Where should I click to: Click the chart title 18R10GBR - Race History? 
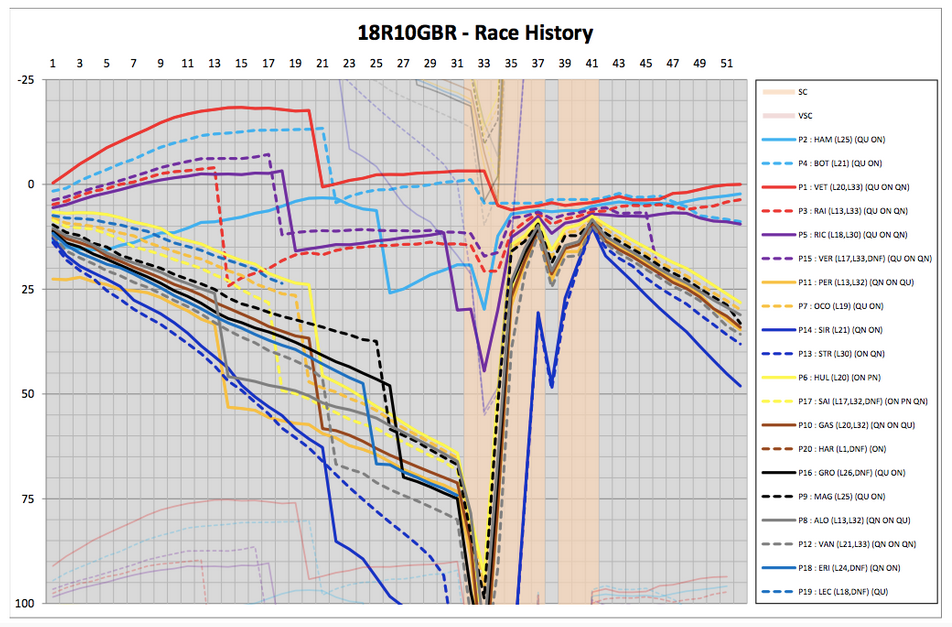click(x=475, y=33)
